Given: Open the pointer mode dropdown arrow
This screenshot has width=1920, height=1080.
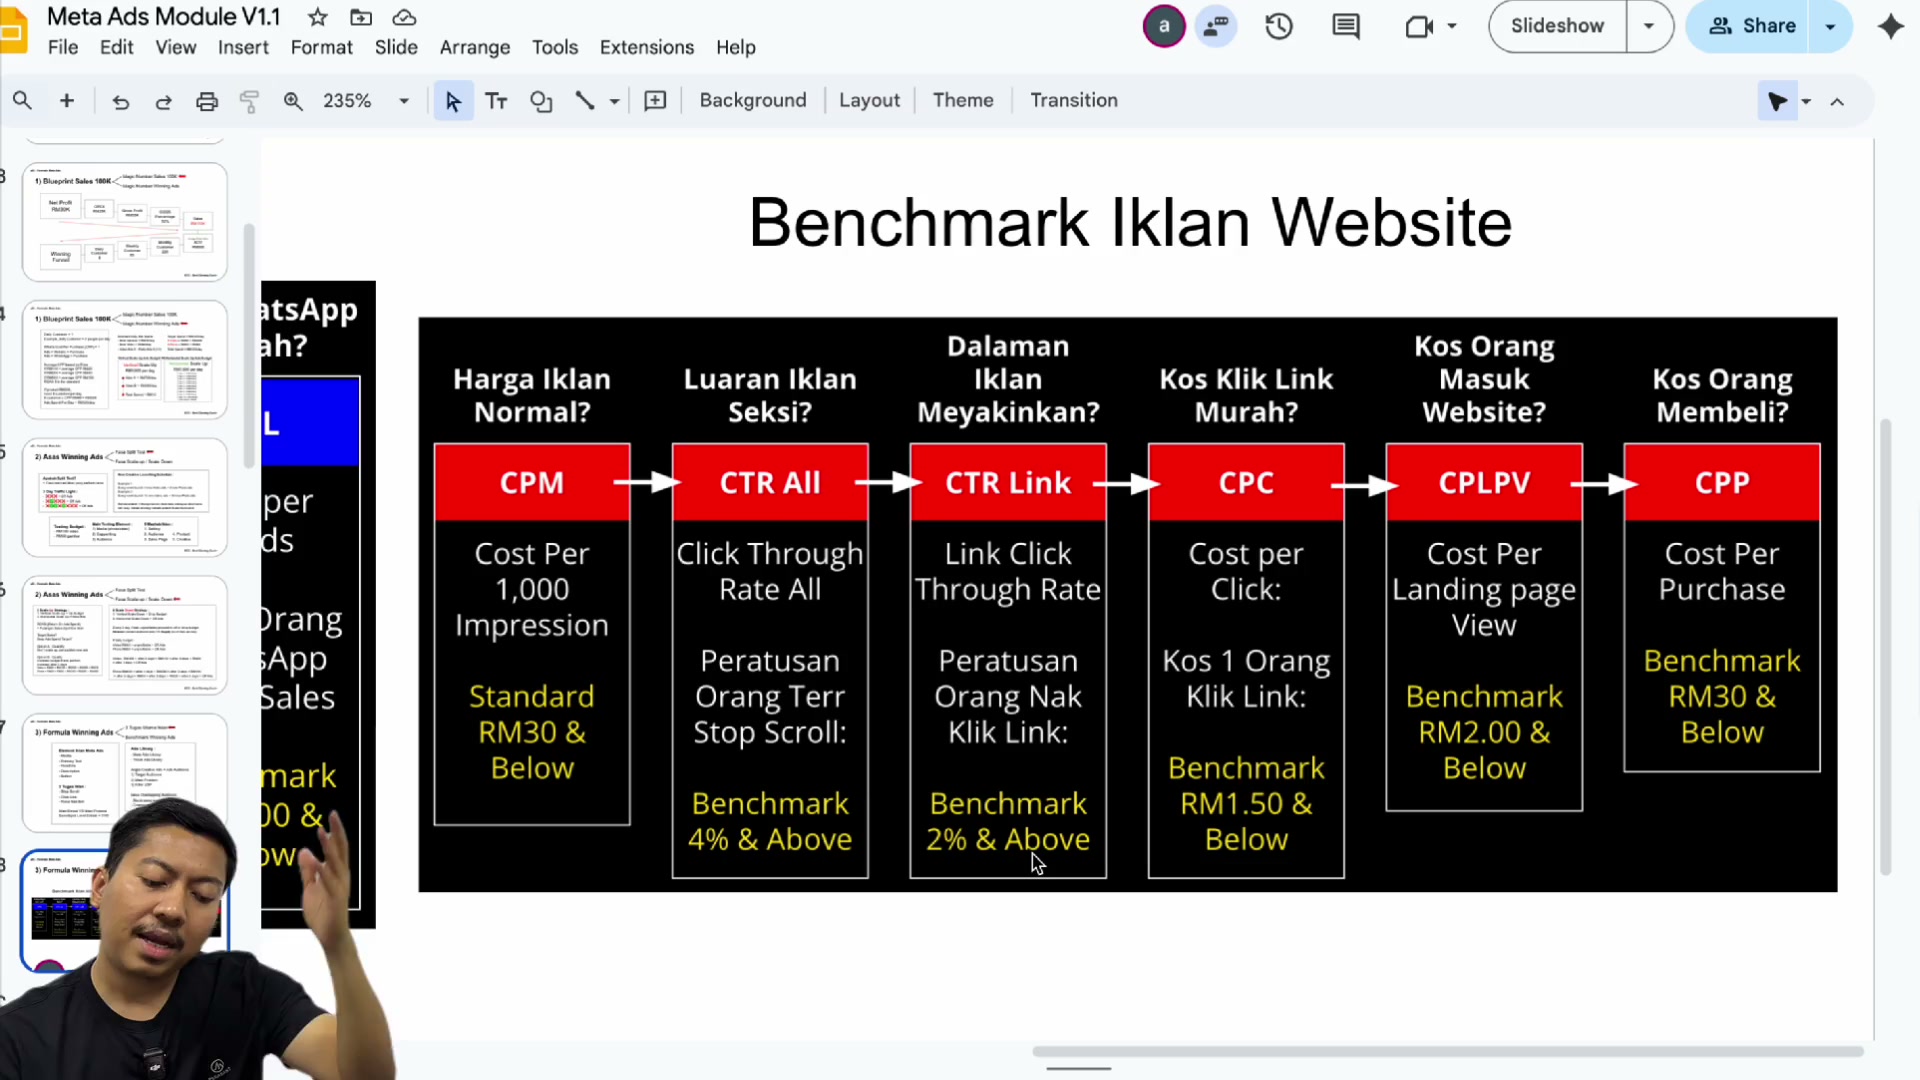Looking at the screenshot, I should coord(1806,101).
